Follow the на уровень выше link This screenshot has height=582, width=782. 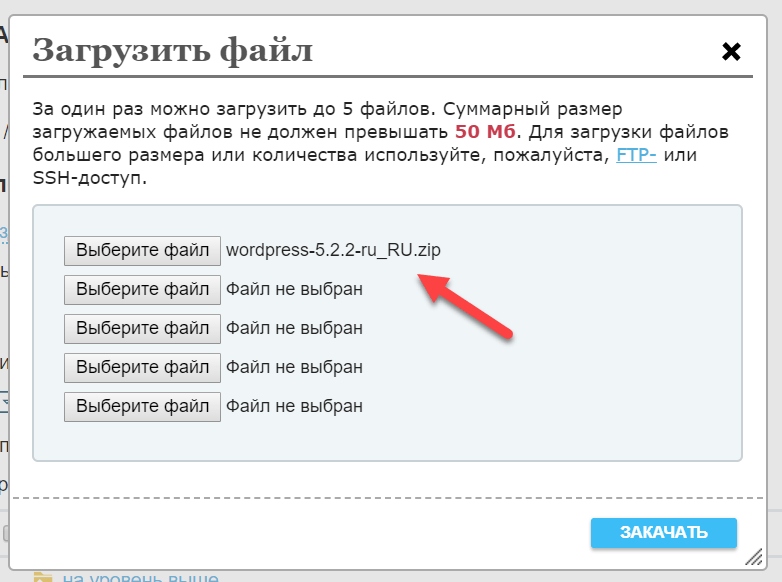click(x=140, y=577)
